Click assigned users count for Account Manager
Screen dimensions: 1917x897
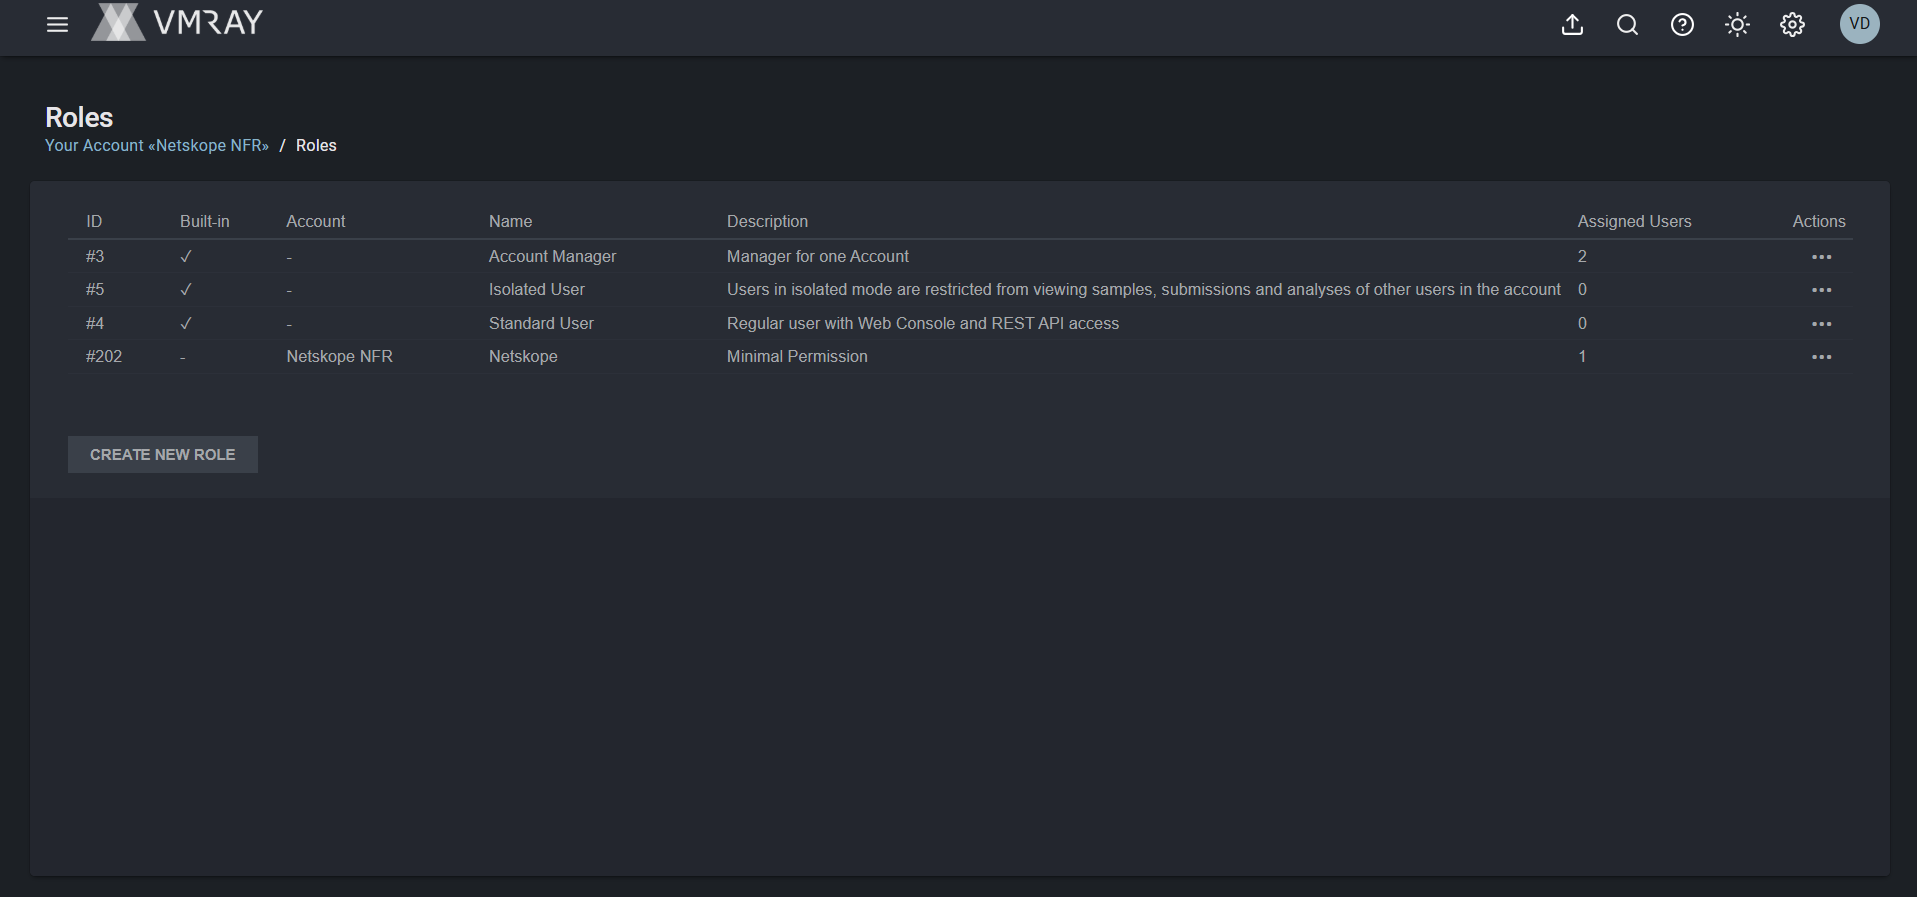click(1582, 257)
